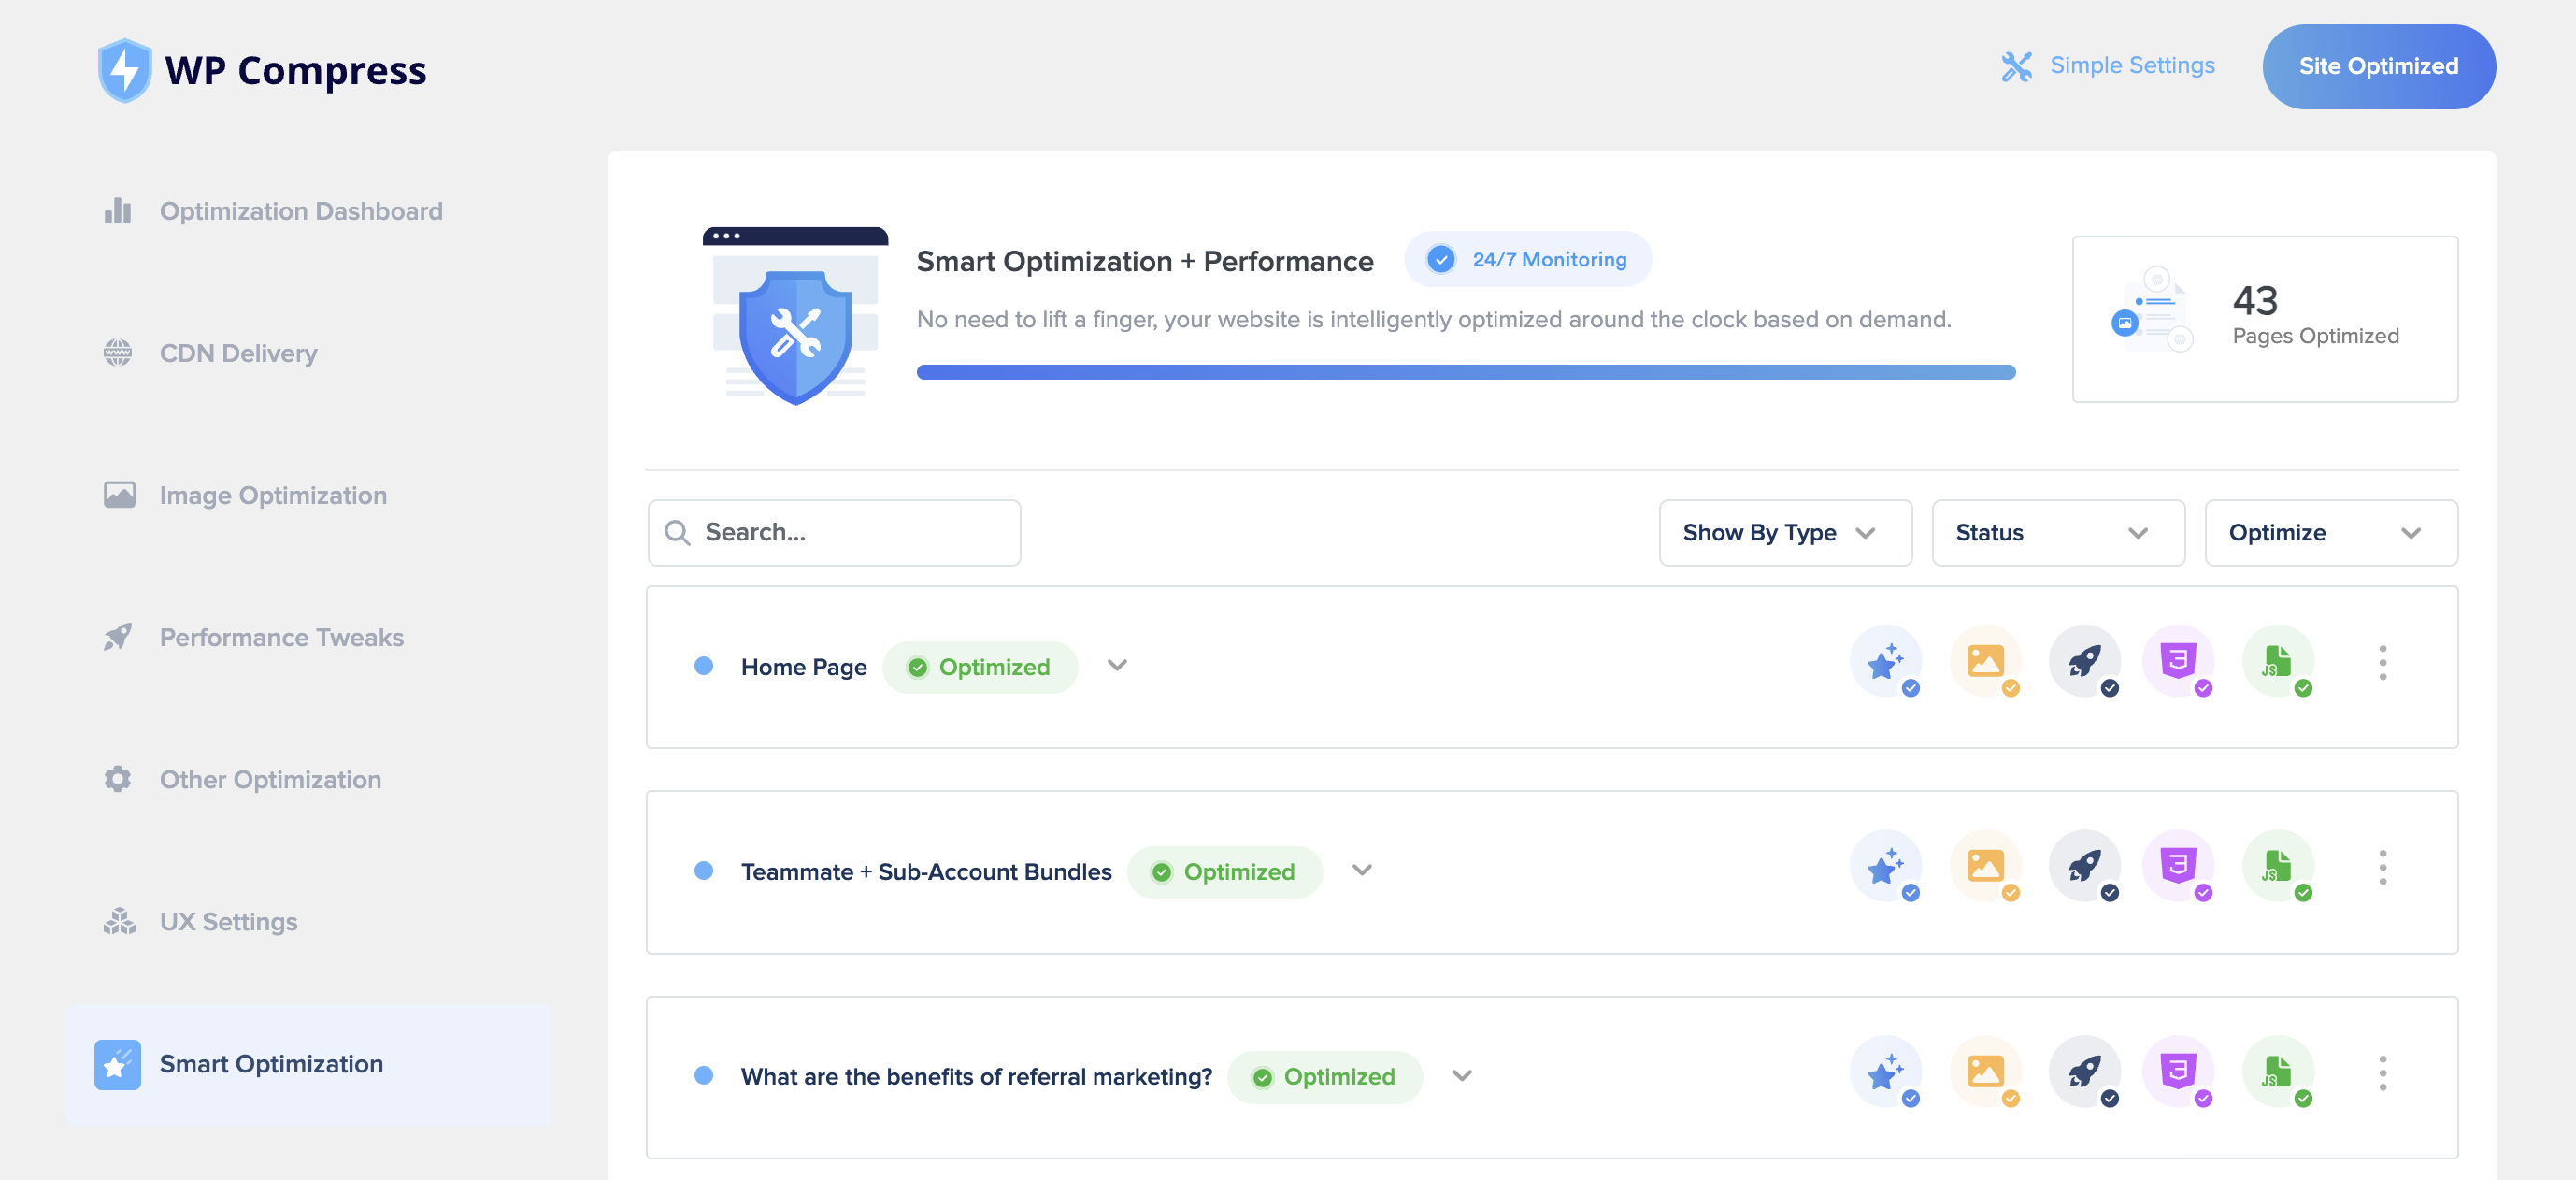2576x1180 pixels.
Task: Expand the Home Page row chevron
Action: [1117, 666]
